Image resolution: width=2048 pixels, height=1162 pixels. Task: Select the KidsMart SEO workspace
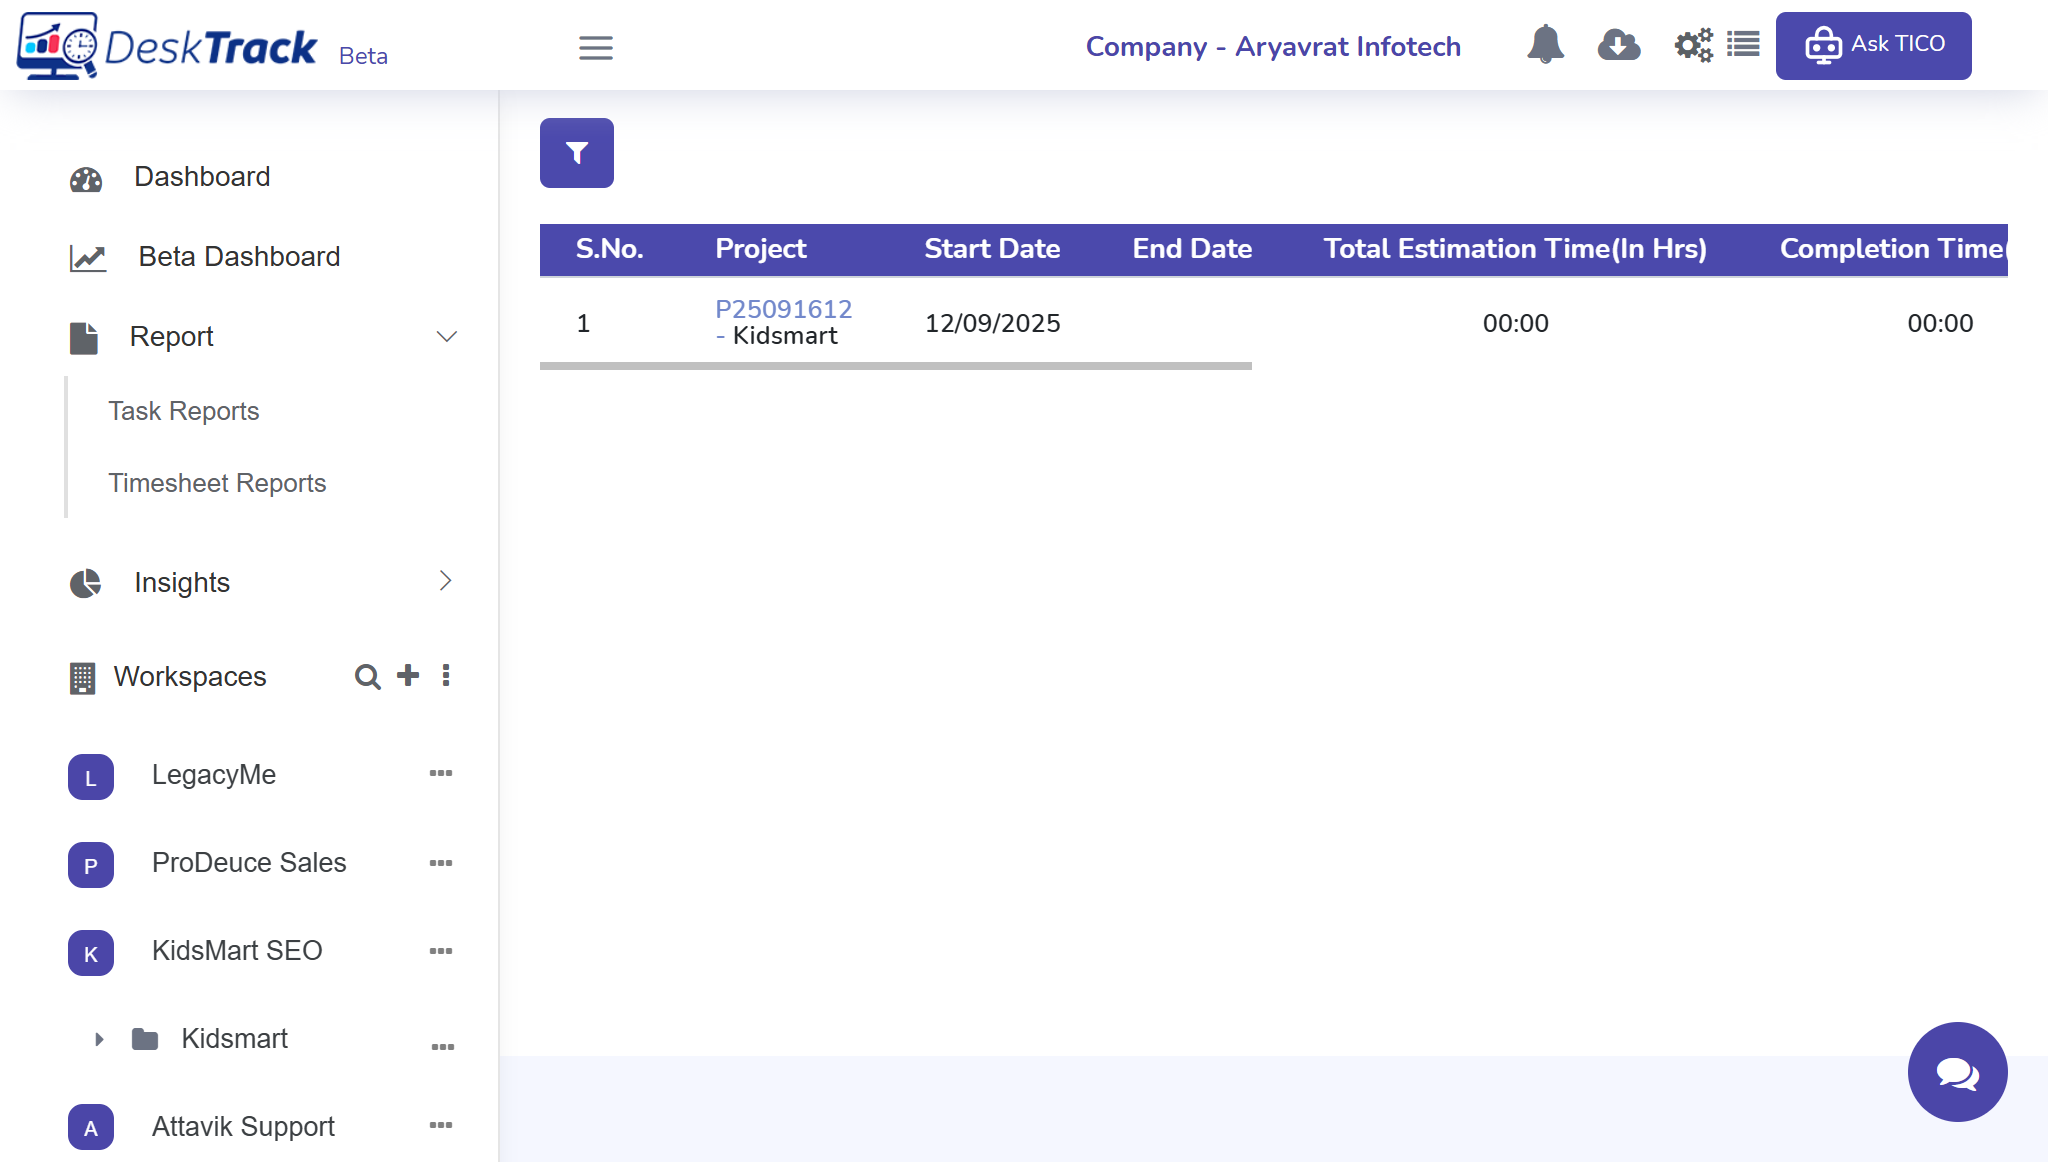237,951
